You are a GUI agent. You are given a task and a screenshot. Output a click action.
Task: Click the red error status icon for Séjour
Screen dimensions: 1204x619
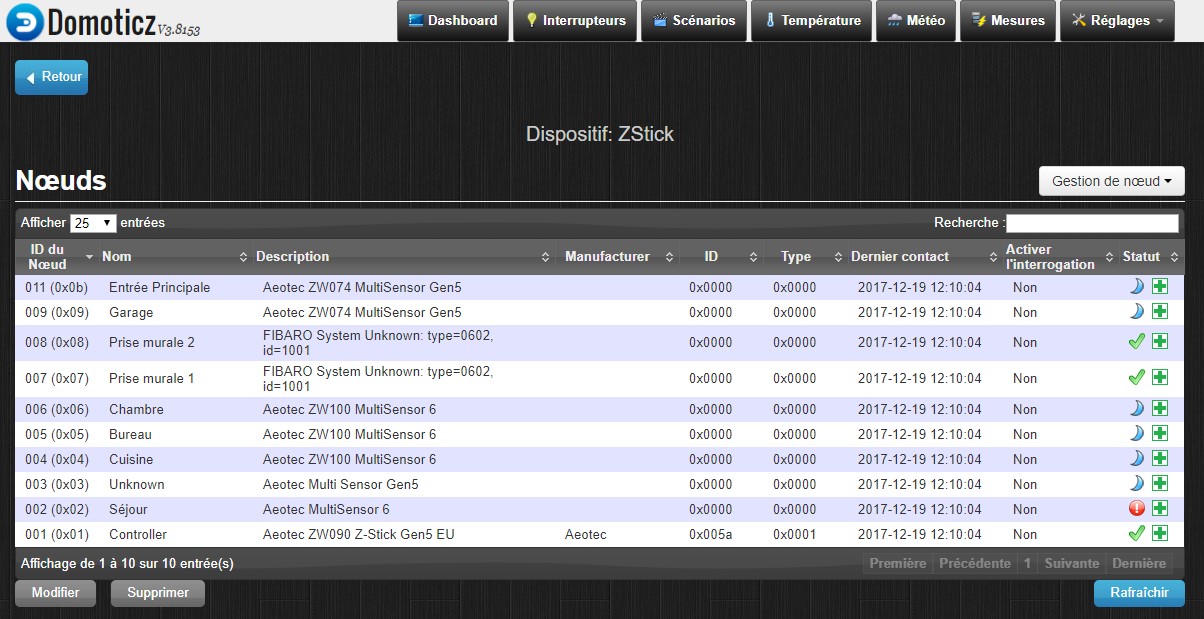click(x=1136, y=508)
